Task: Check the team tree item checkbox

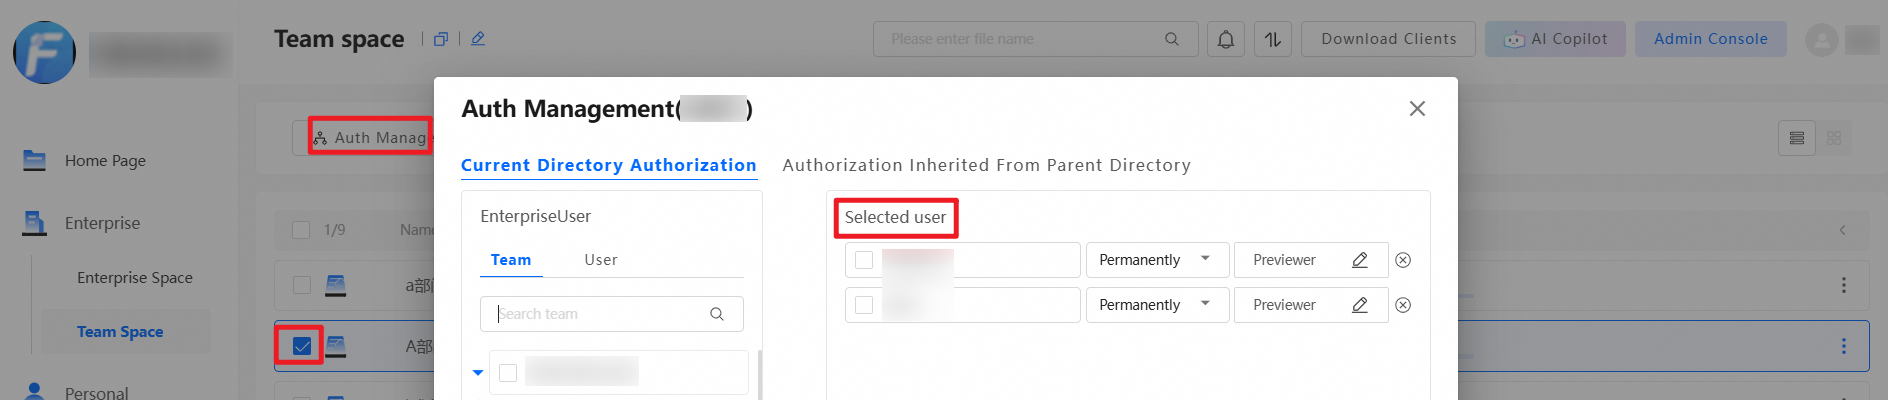Action: pos(508,373)
